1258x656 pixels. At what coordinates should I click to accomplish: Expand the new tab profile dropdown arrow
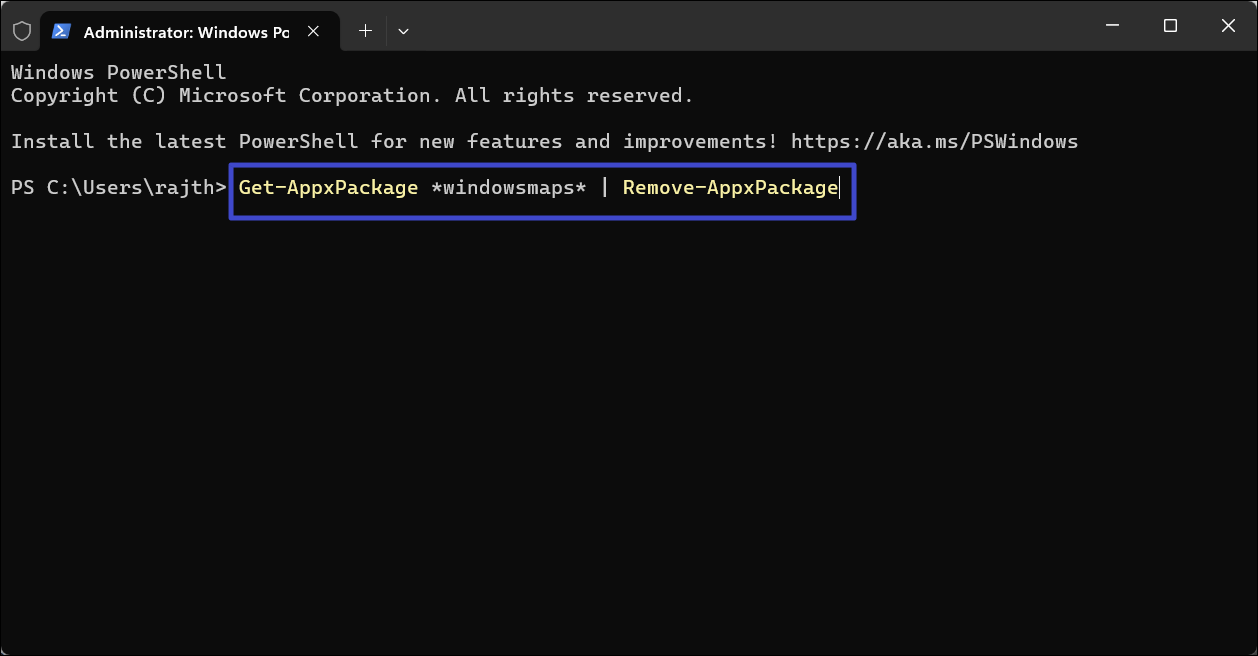403,31
